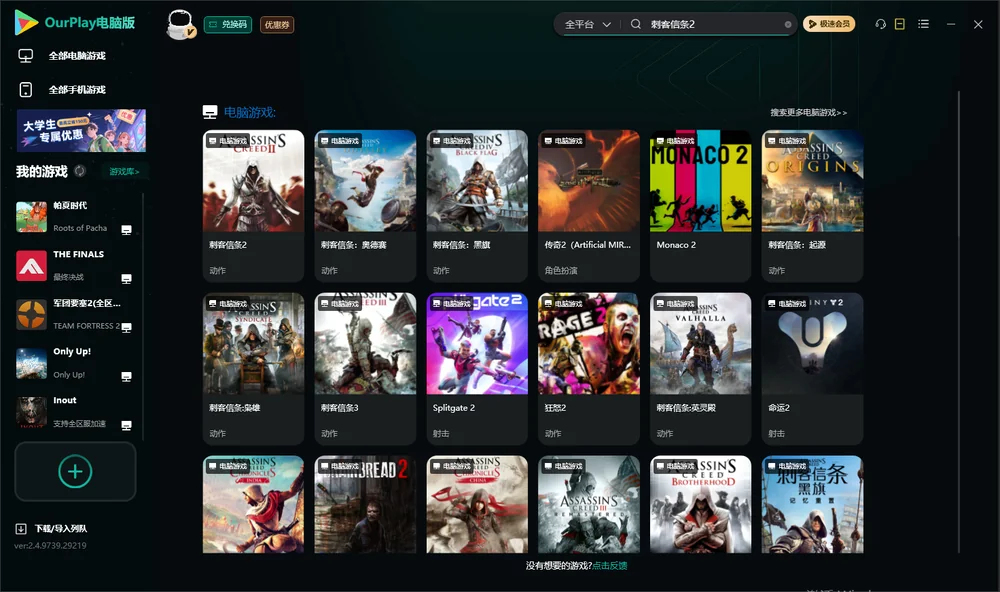The width and height of the screenshot is (1000, 592).
Task: Refresh the My Games list
Action: (x=80, y=171)
